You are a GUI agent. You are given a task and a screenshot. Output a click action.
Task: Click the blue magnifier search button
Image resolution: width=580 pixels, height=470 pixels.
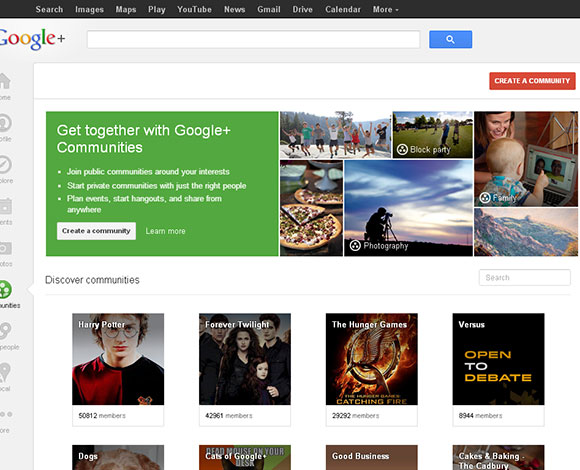tap(450, 39)
